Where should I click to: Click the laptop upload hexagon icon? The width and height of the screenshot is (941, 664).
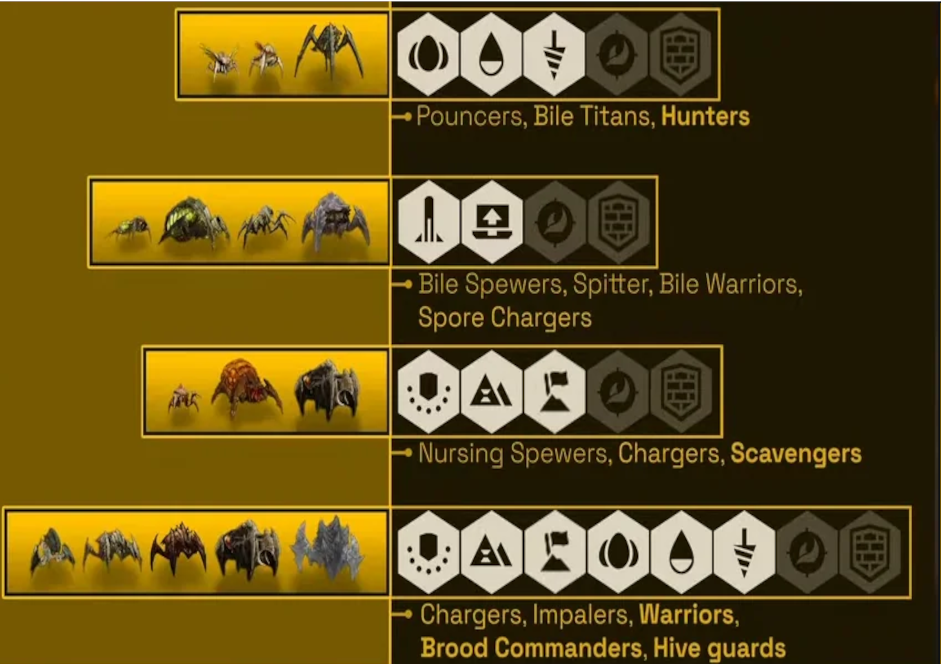click(492, 222)
